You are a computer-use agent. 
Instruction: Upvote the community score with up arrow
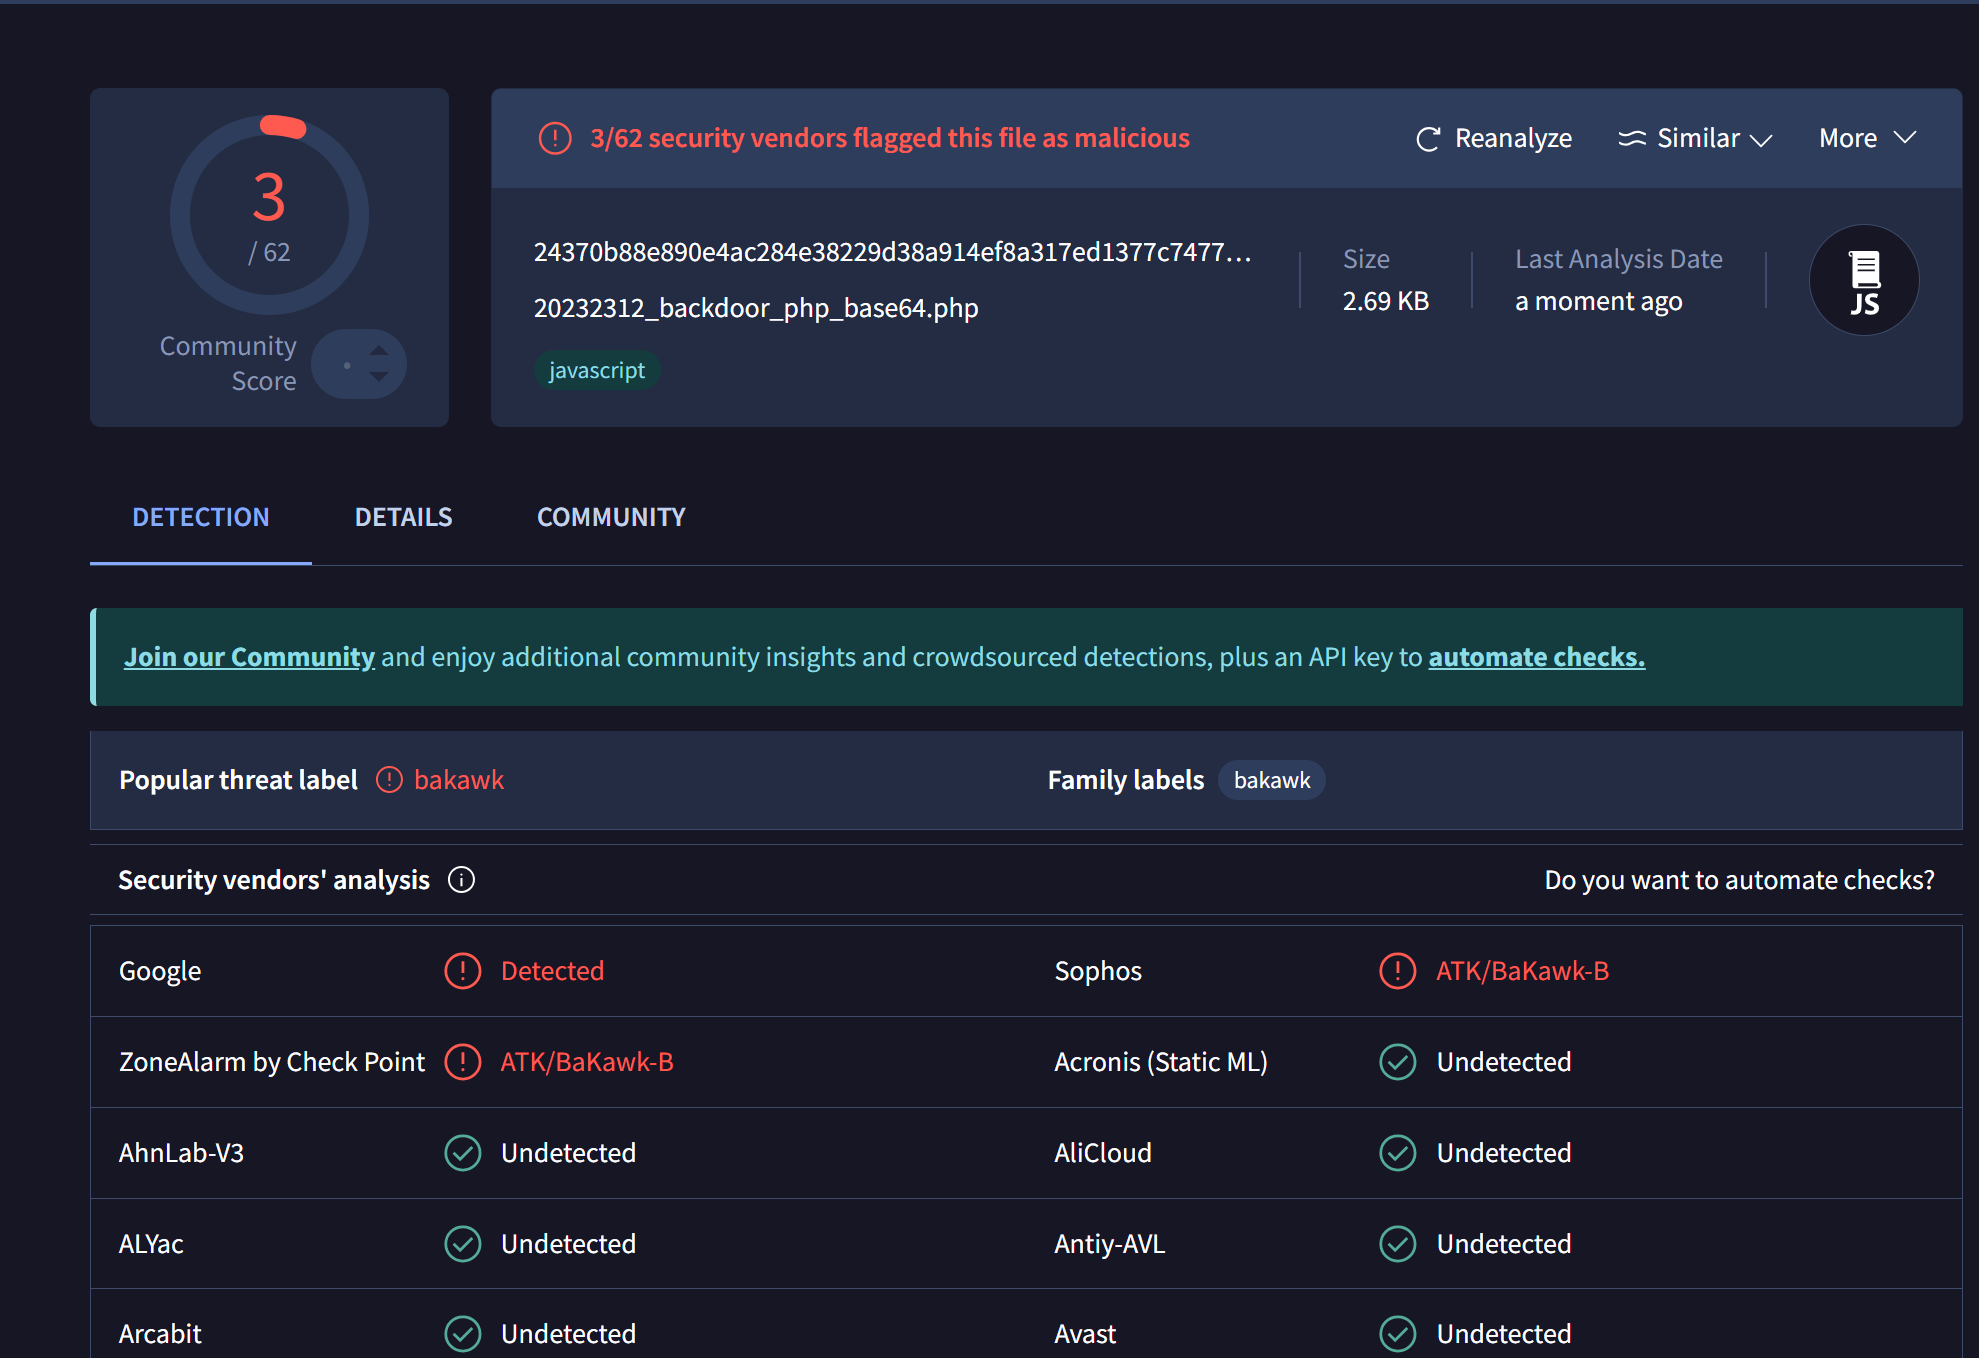(x=379, y=351)
